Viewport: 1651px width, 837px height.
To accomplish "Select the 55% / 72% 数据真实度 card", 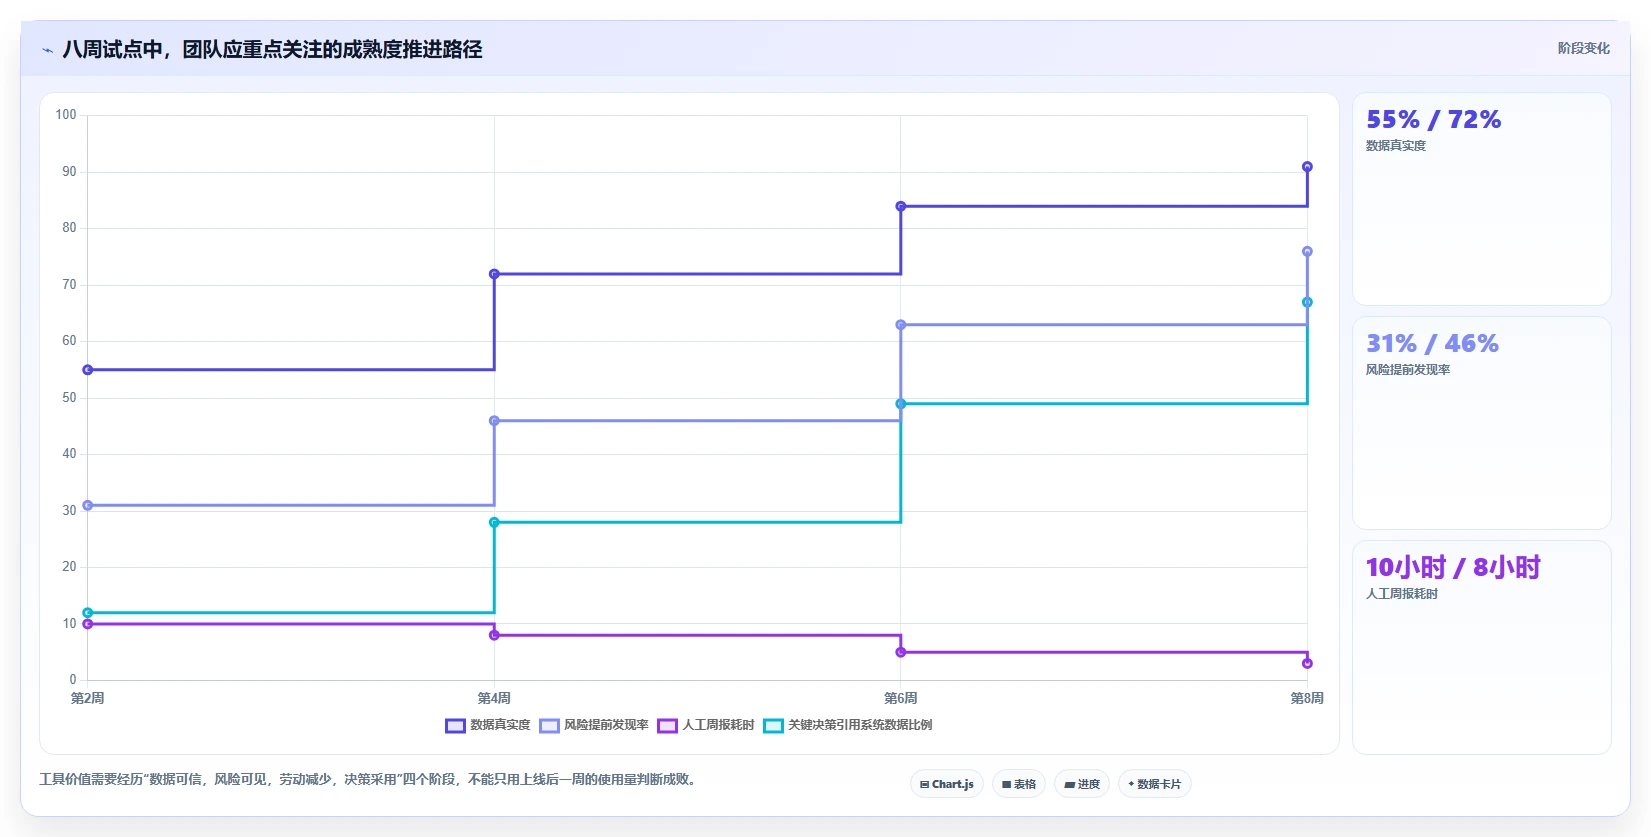I will click(x=1482, y=199).
